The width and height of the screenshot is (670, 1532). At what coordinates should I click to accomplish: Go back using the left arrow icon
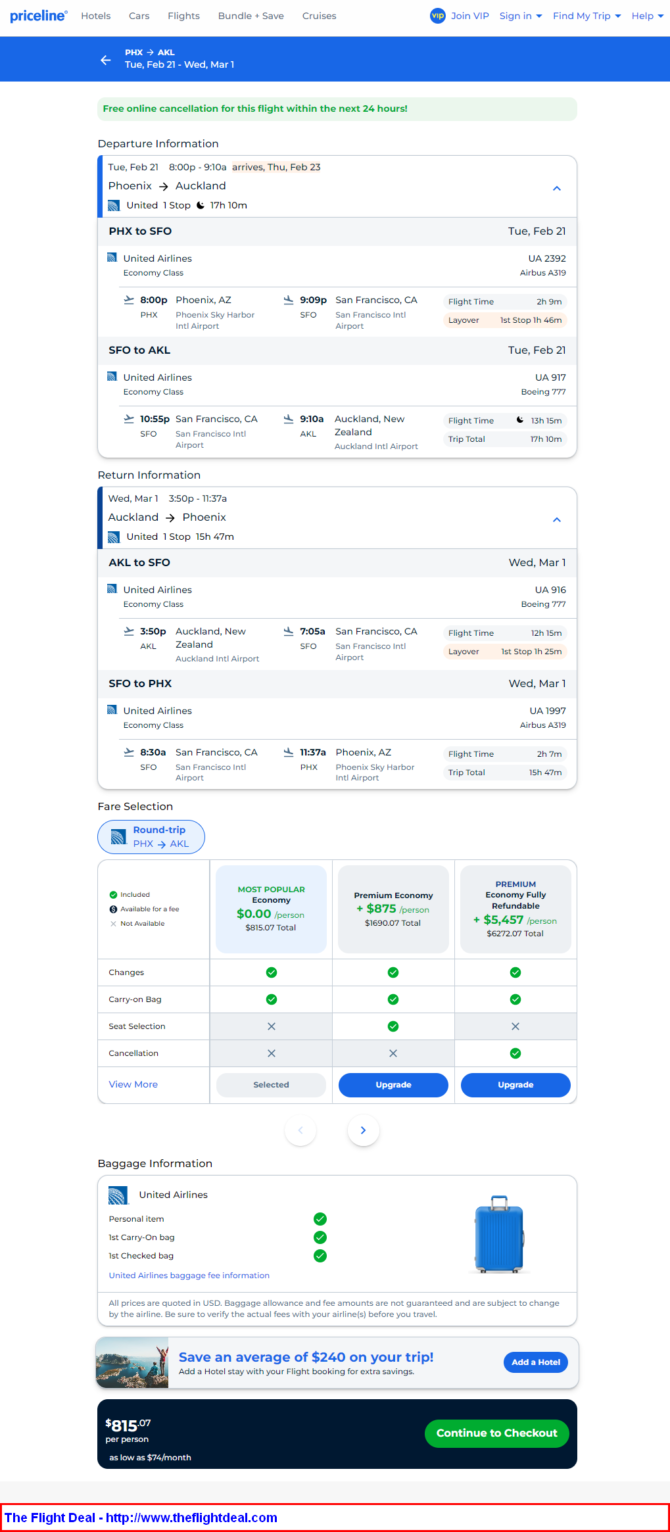pos(106,60)
